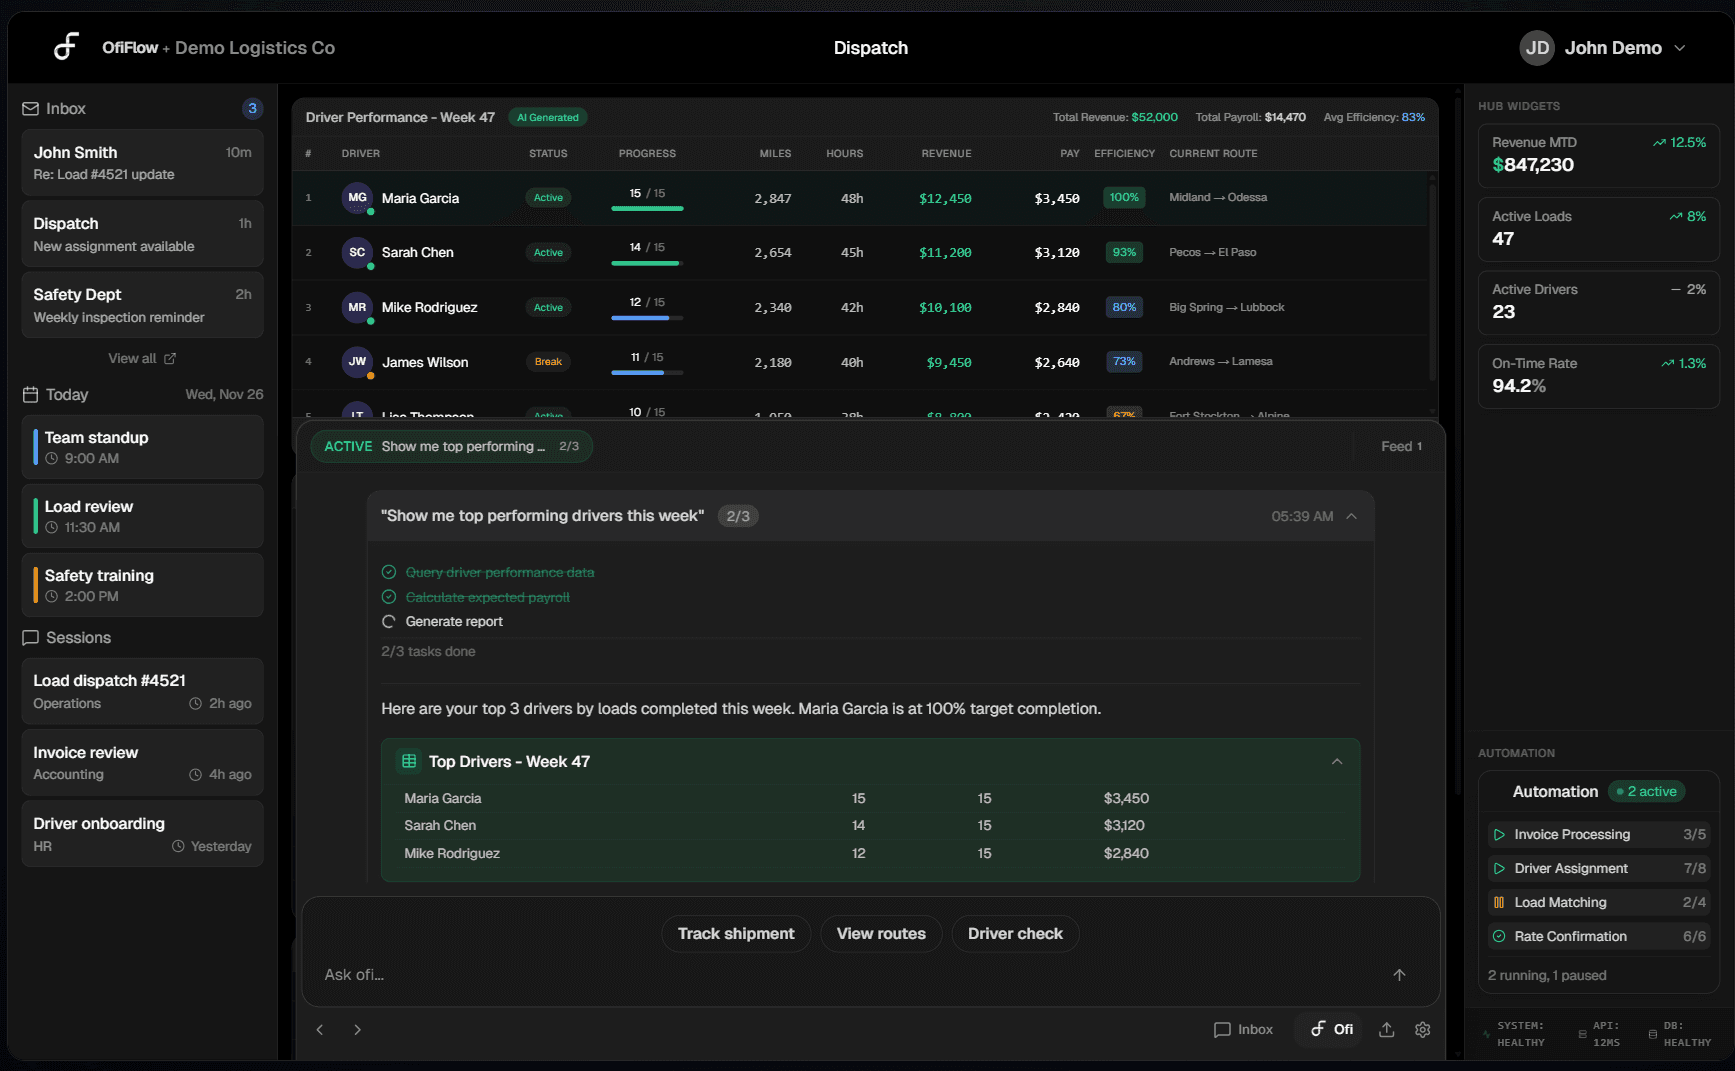The width and height of the screenshot is (1735, 1071).
Task: Resume the paused Load Matching automation
Action: pos(1500,902)
